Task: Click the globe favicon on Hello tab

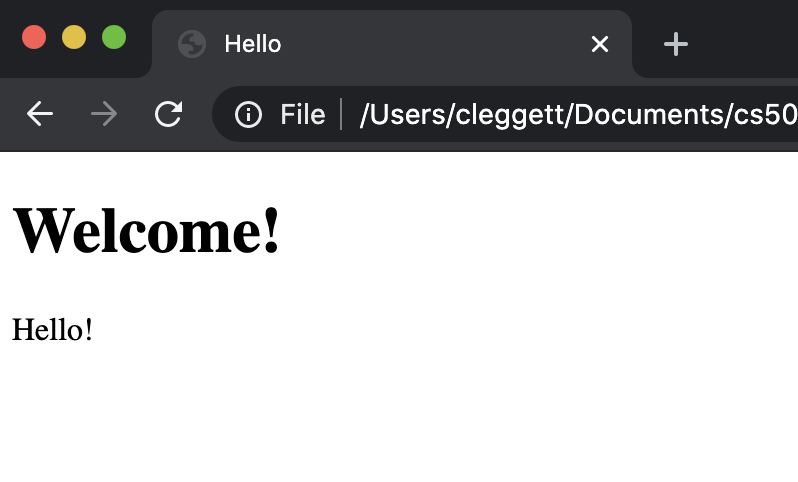Action: coord(191,44)
